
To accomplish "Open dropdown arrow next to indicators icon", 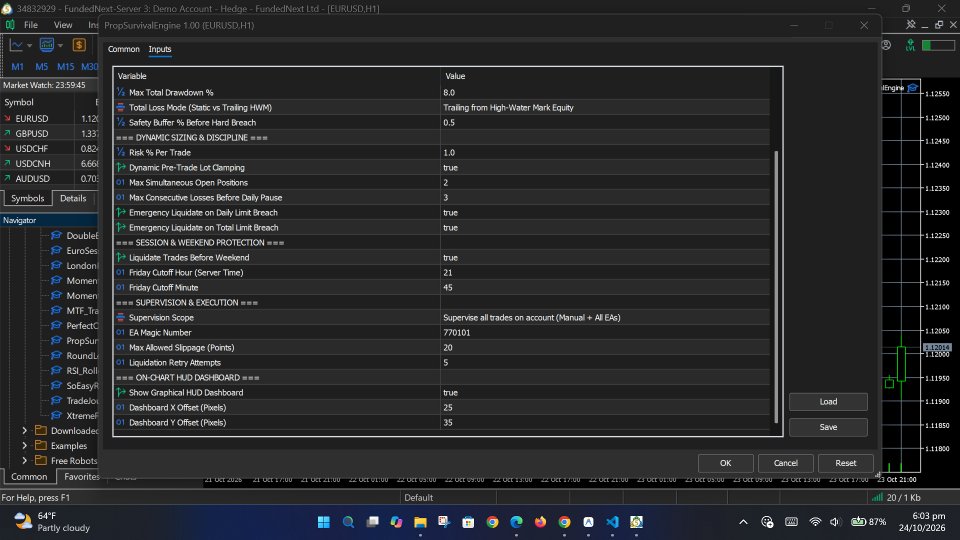I will (x=60, y=46).
